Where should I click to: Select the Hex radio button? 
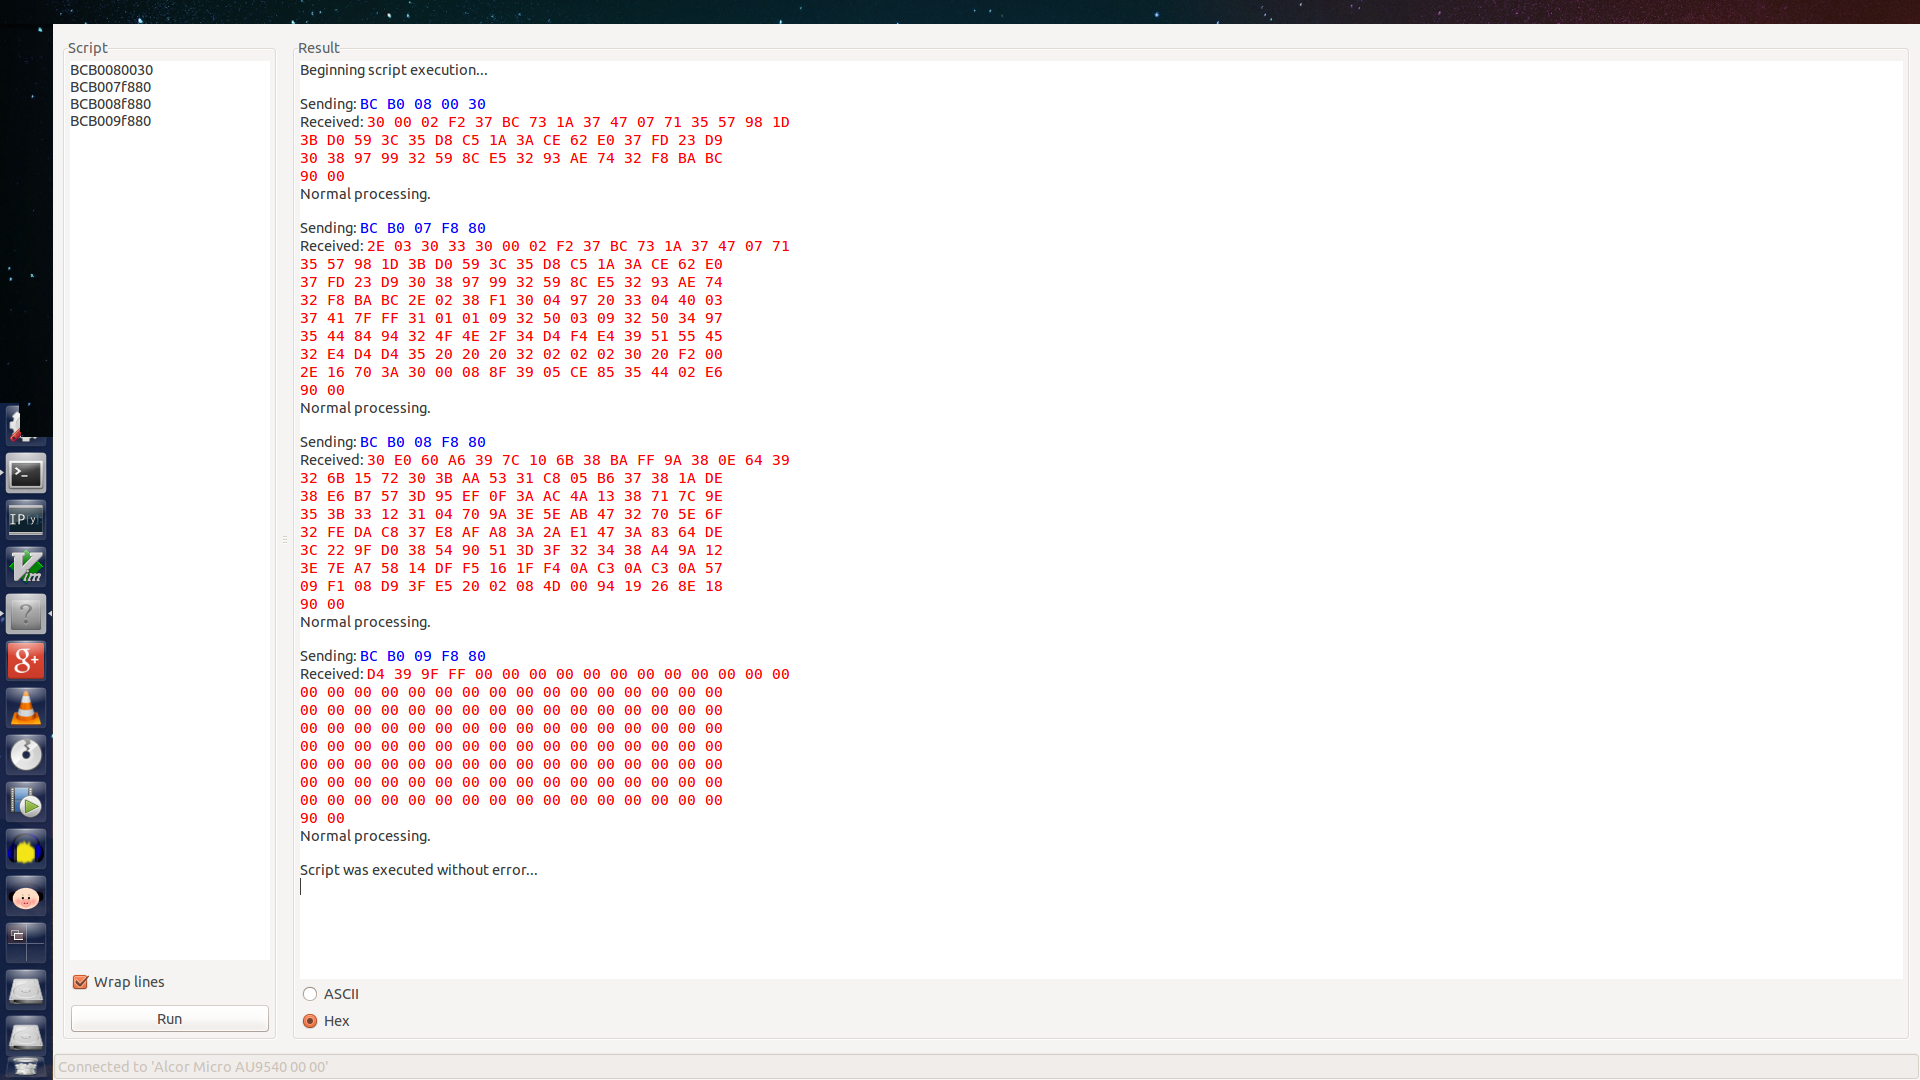click(310, 1021)
